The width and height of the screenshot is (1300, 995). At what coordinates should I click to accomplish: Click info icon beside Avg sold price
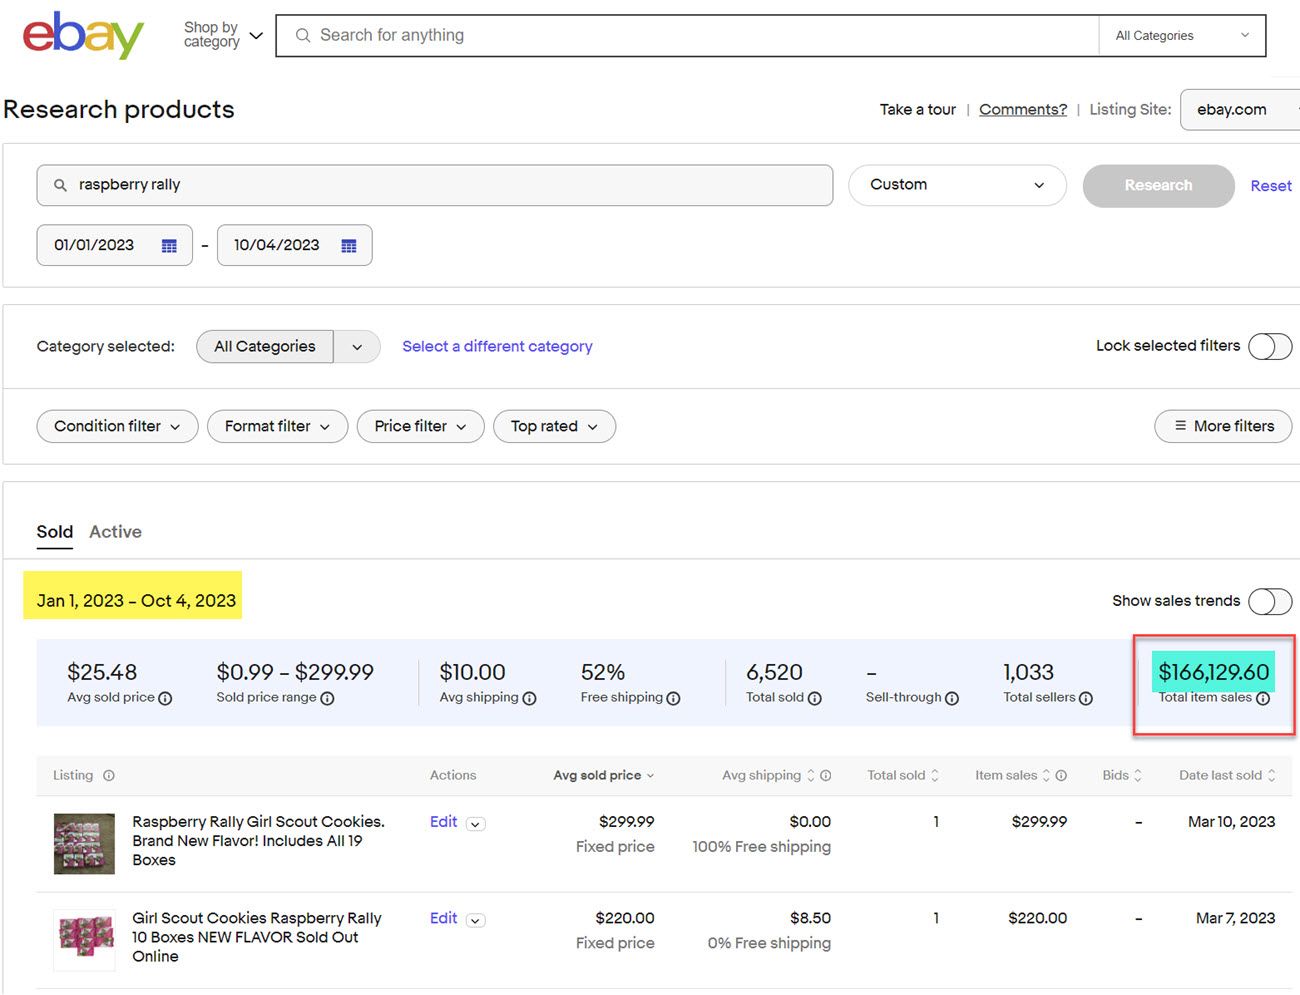165,698
